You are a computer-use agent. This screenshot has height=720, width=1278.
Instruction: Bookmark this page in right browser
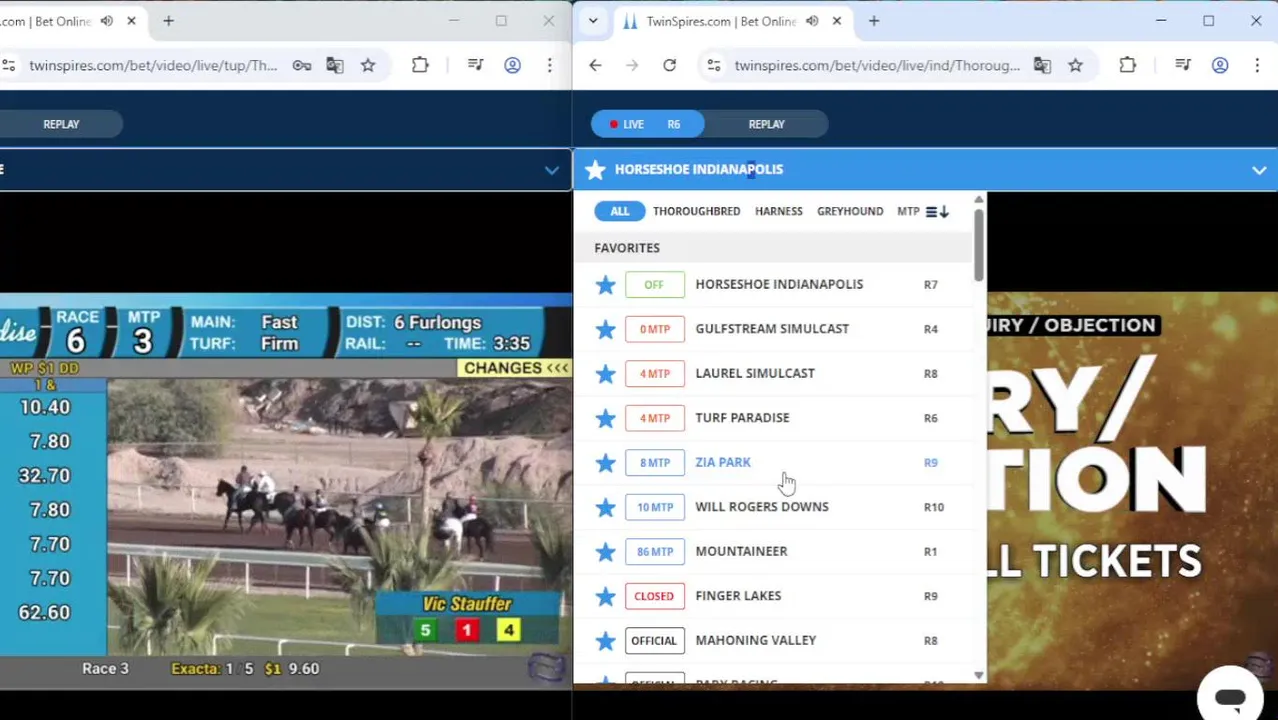click(1075, 66)
